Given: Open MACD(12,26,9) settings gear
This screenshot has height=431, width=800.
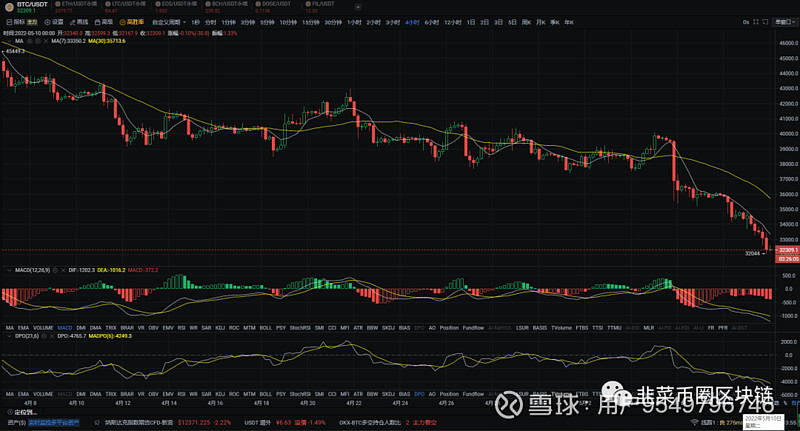Looking at the screenshot, I should point(56,270).
